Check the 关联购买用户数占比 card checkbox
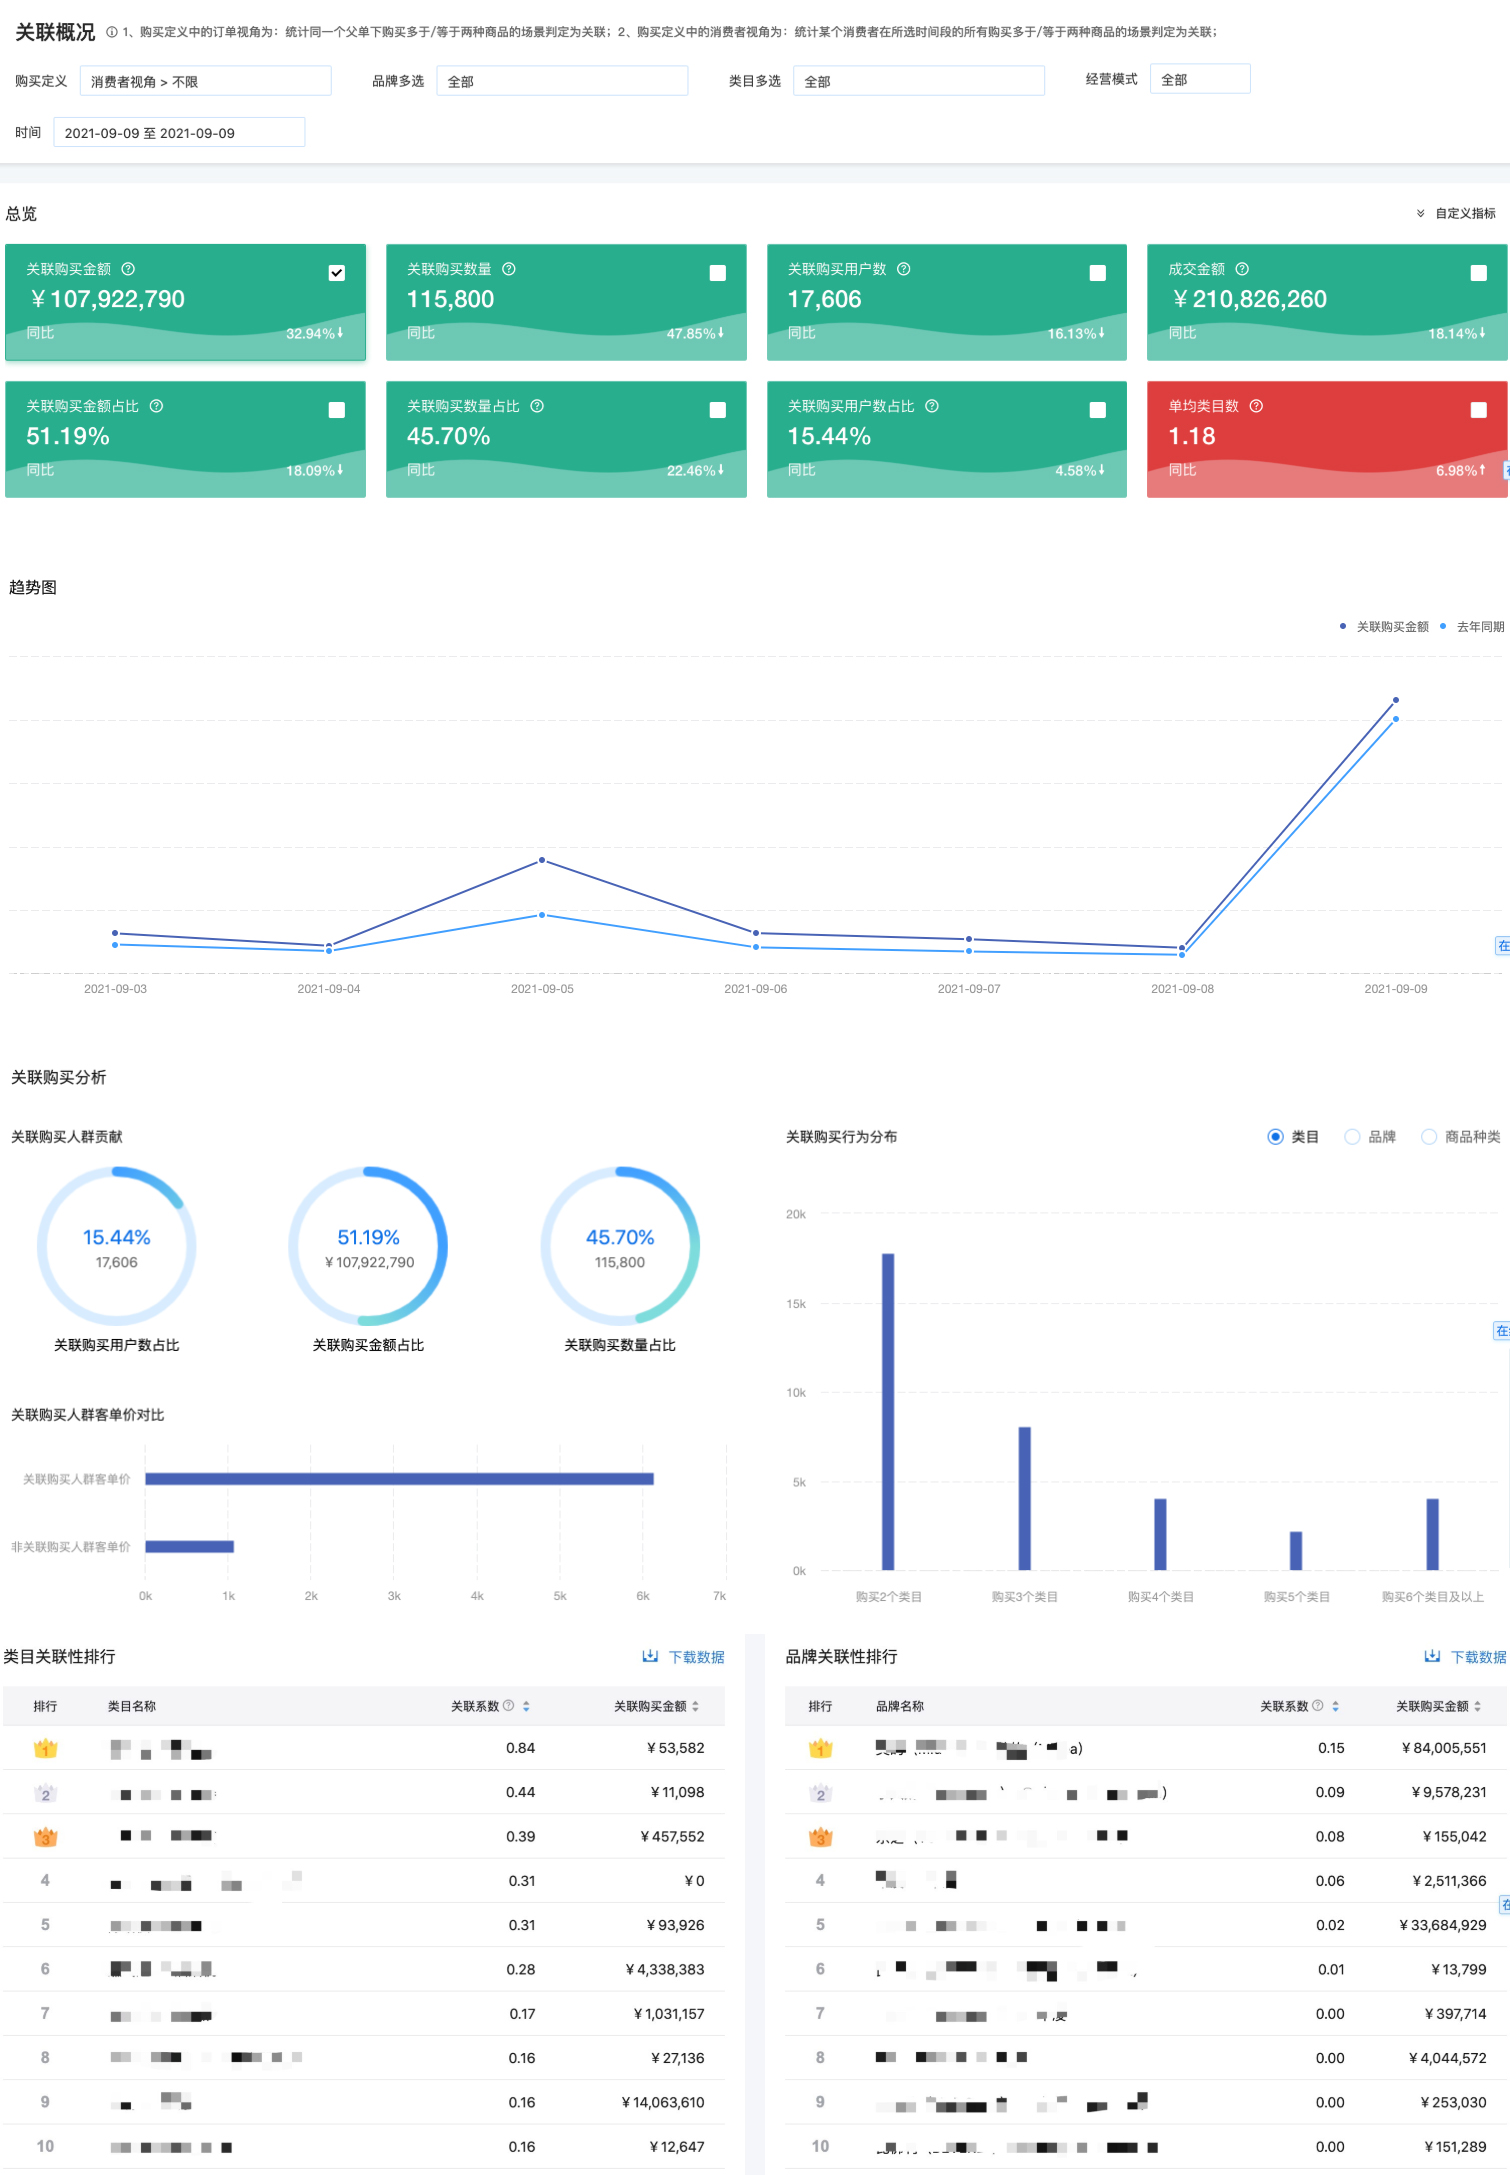This screenshot has height=2175, width=1510. pyautogui.click(x=1097, y=410)
